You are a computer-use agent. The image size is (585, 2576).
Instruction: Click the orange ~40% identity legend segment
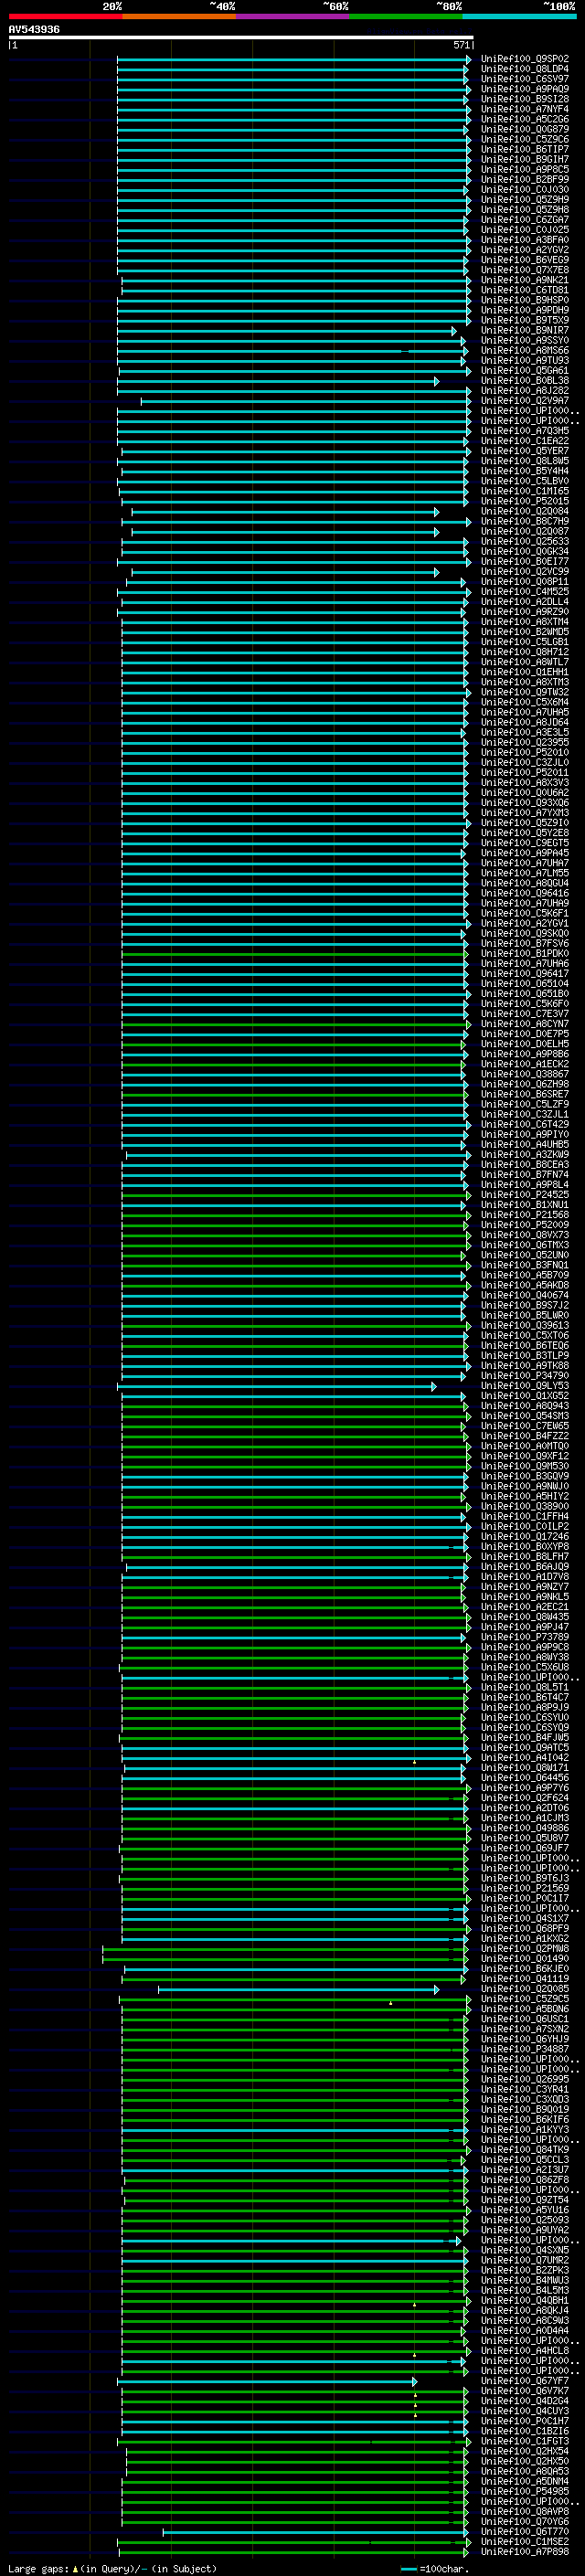coord(179,16)
